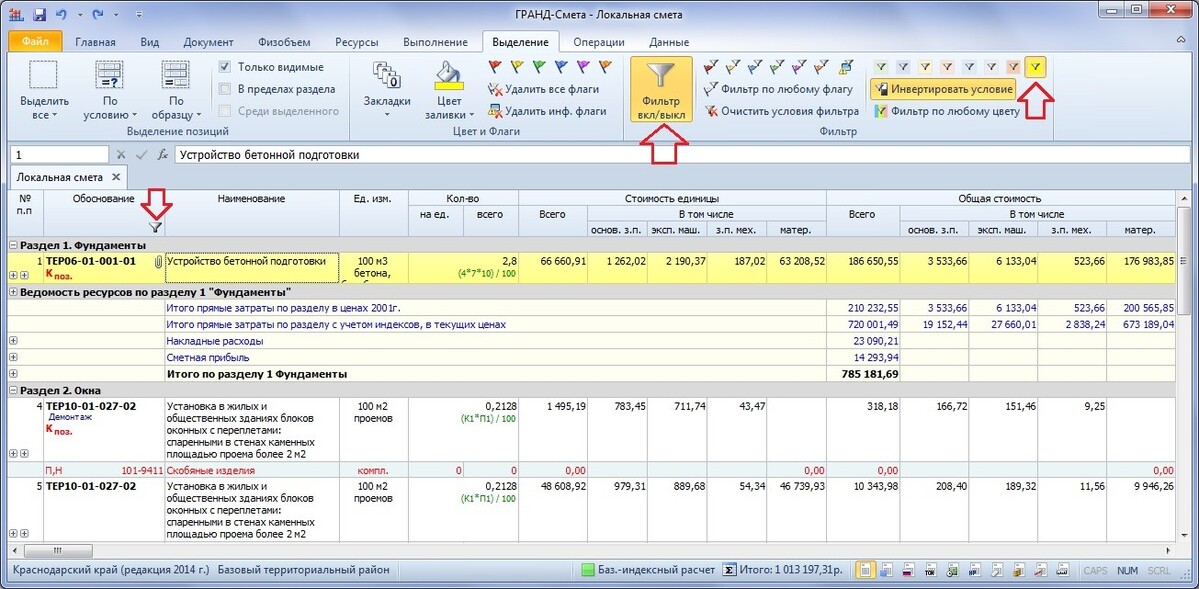Expand the Сметная прибыль row
Image resolution: width=1199 pixels, height=589 pixels.
click(x=13, y=357)
